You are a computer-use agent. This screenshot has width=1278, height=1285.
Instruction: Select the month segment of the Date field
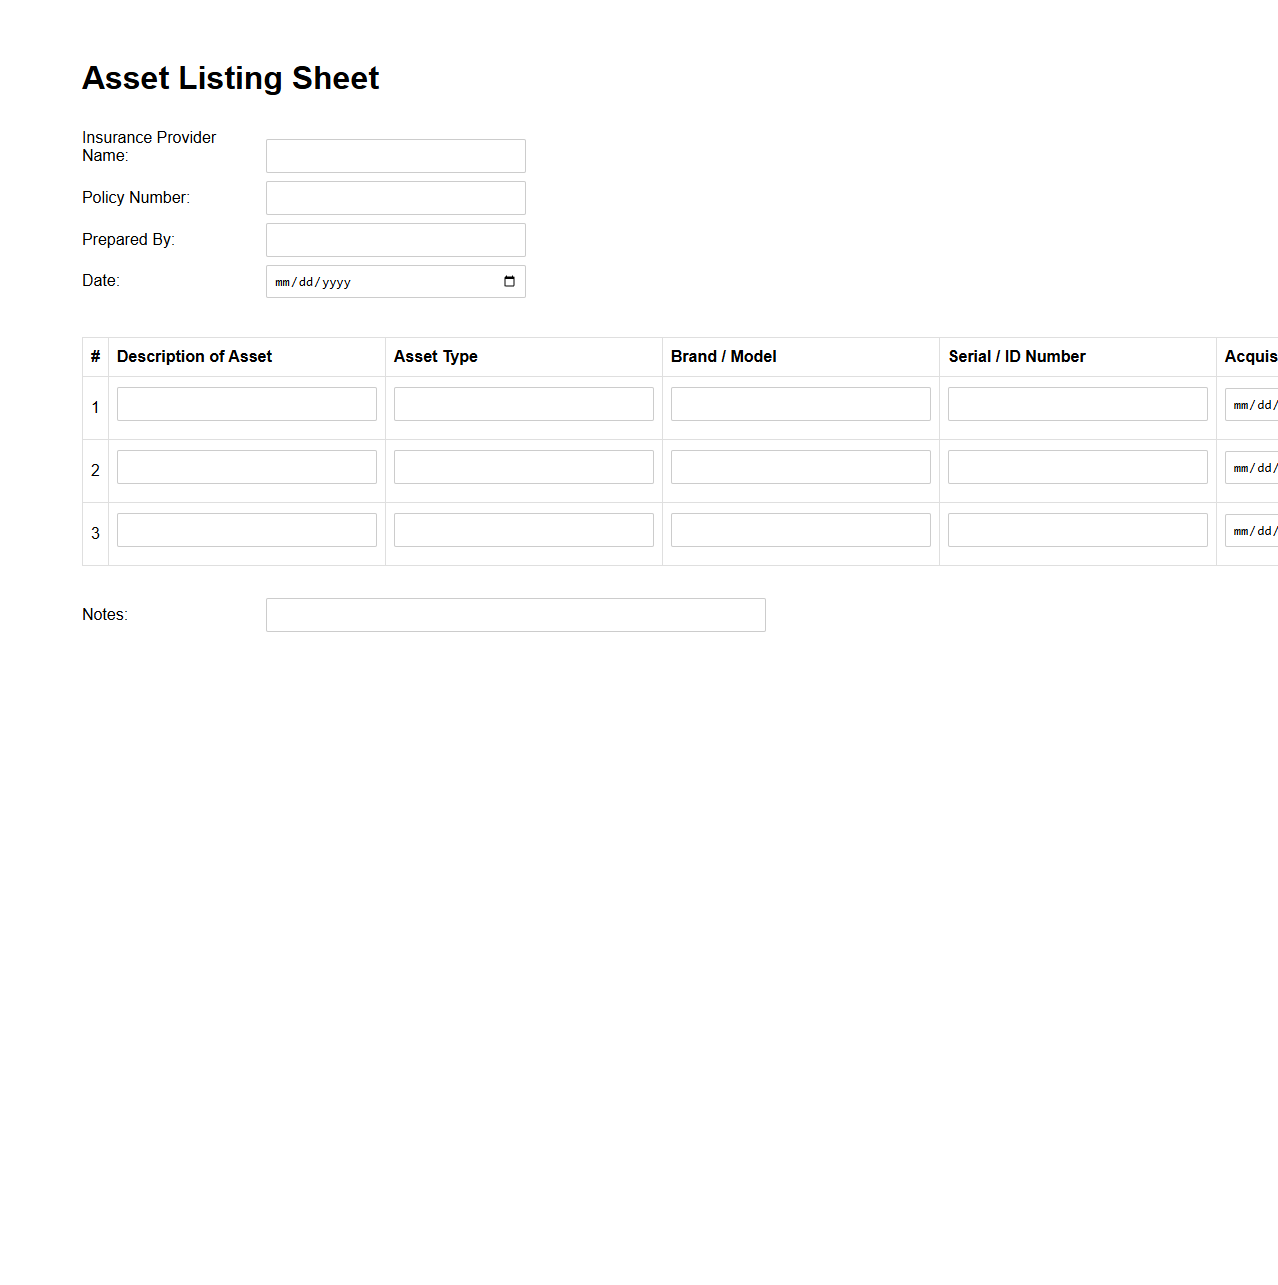[x=283, y=282]
